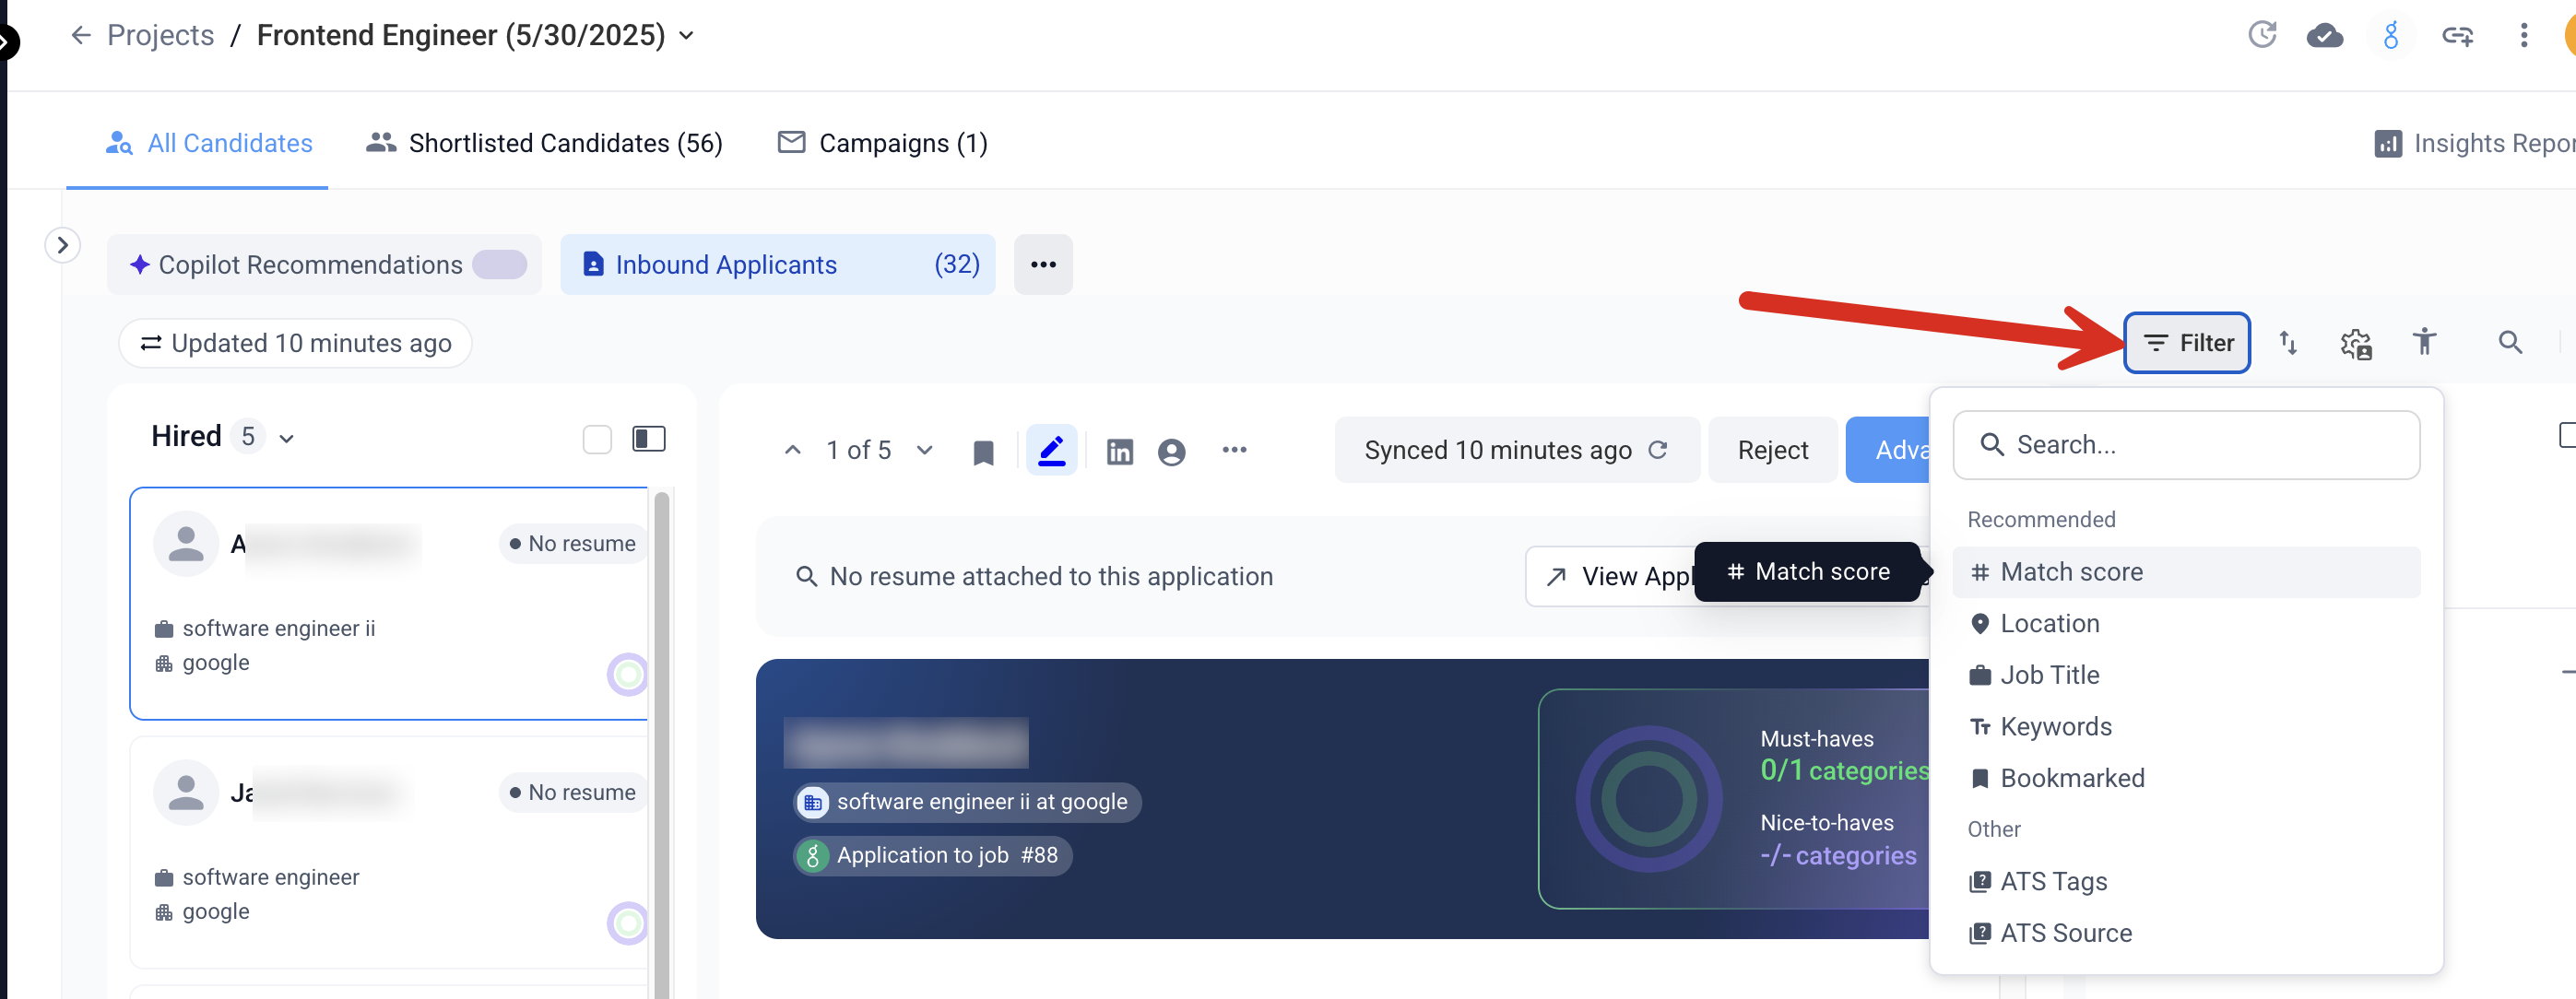Click the Filter button
Screen dimensions: 2576x999
click(x=2186, y=343)
